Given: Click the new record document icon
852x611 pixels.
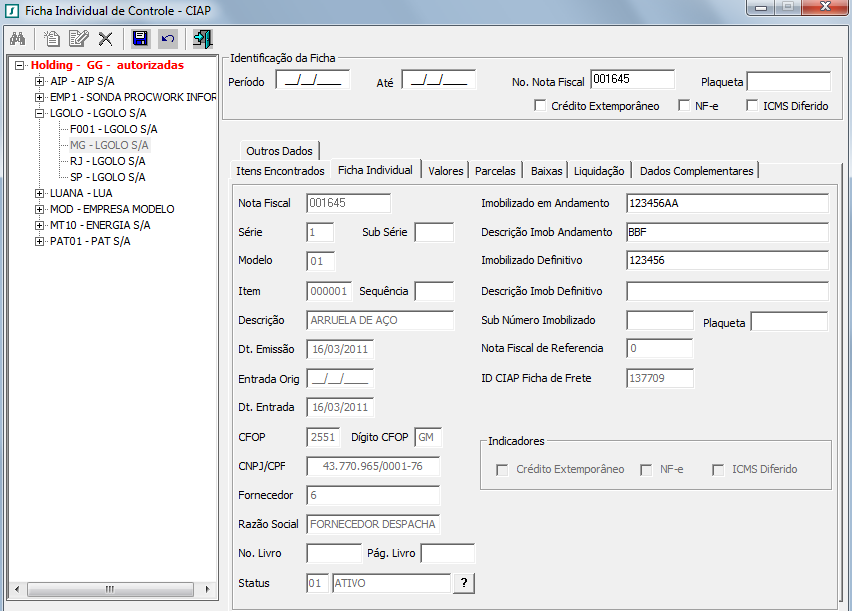Looking at the screenshot, I should tap(51, 39).
